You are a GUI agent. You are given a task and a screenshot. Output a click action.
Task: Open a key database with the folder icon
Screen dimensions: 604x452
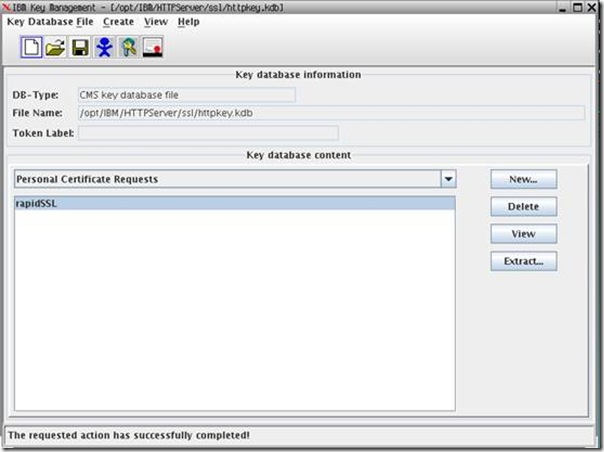click(55, 48)
